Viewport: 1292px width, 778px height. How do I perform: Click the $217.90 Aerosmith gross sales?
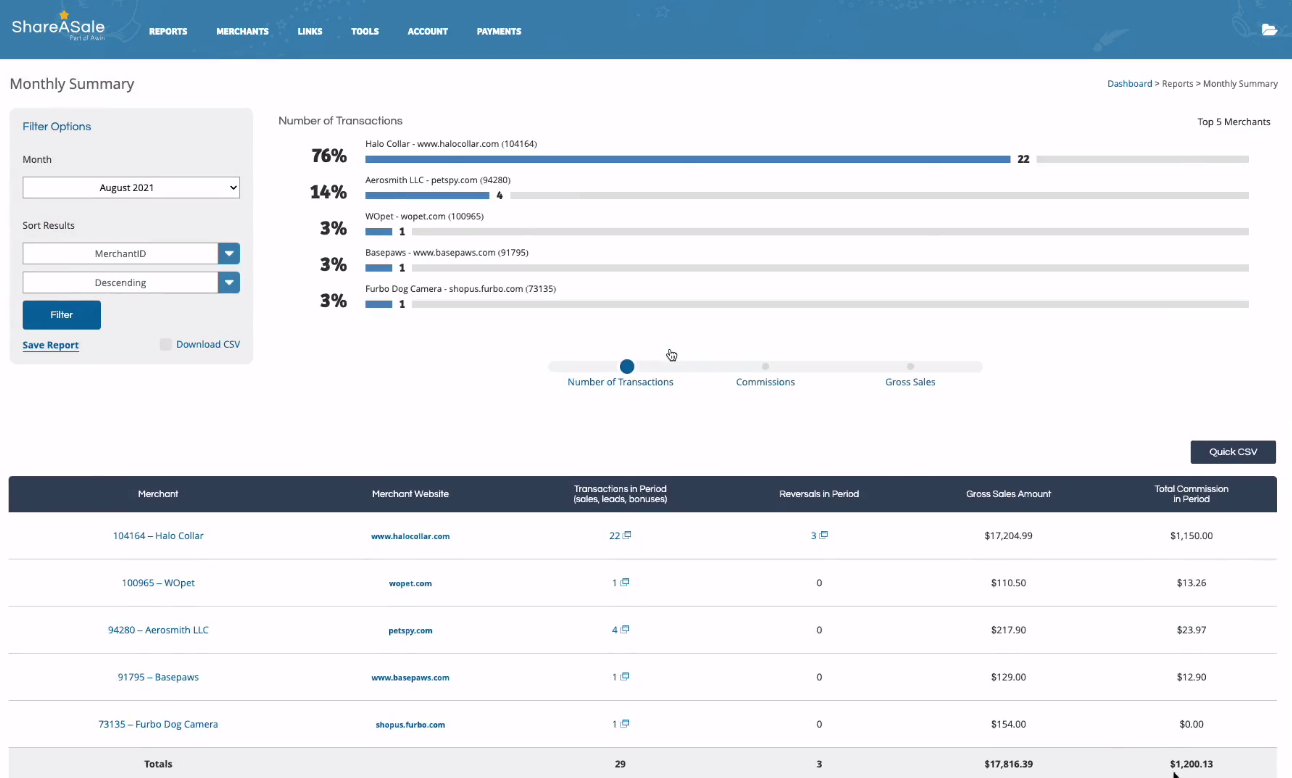click(1008, 630)
